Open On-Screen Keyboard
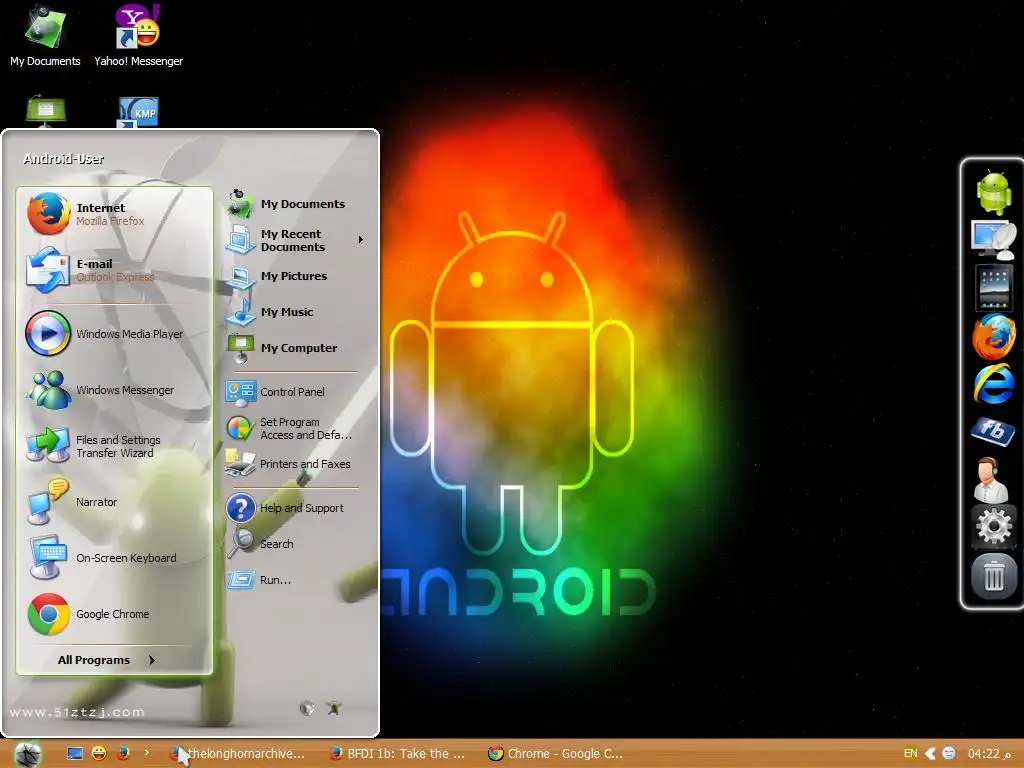This screenshot has height=768, width=1024. pyautogui.click(x=114, y=558)
